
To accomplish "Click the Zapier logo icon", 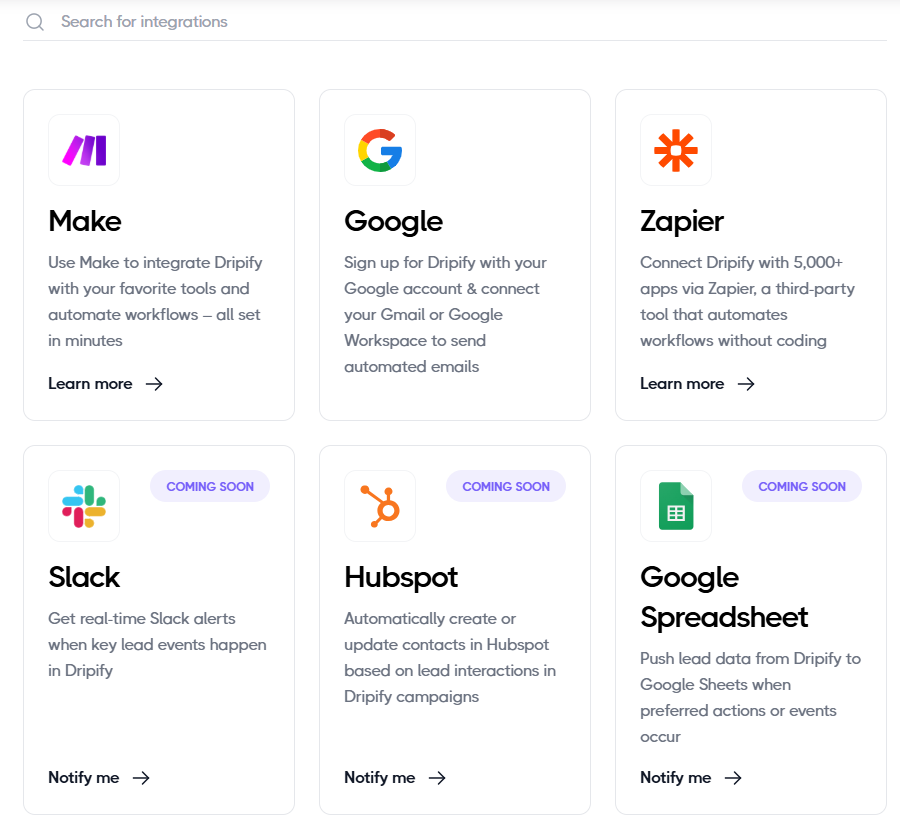I will [x=676, y=150].
